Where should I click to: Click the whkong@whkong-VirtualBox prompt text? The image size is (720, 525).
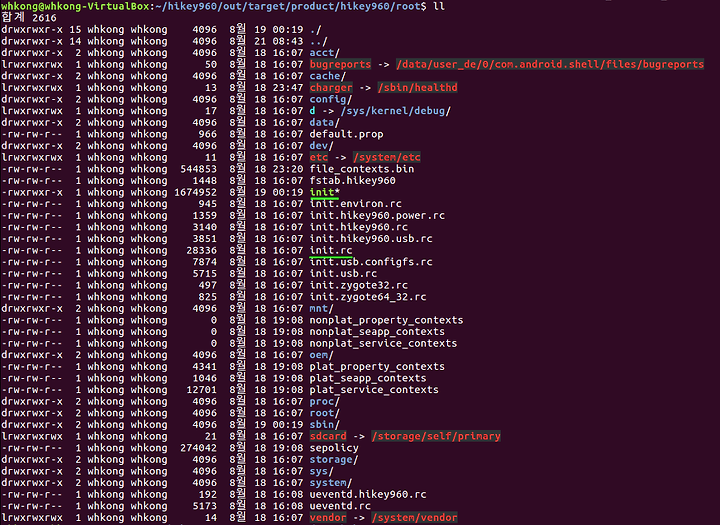tap(75, 6)
